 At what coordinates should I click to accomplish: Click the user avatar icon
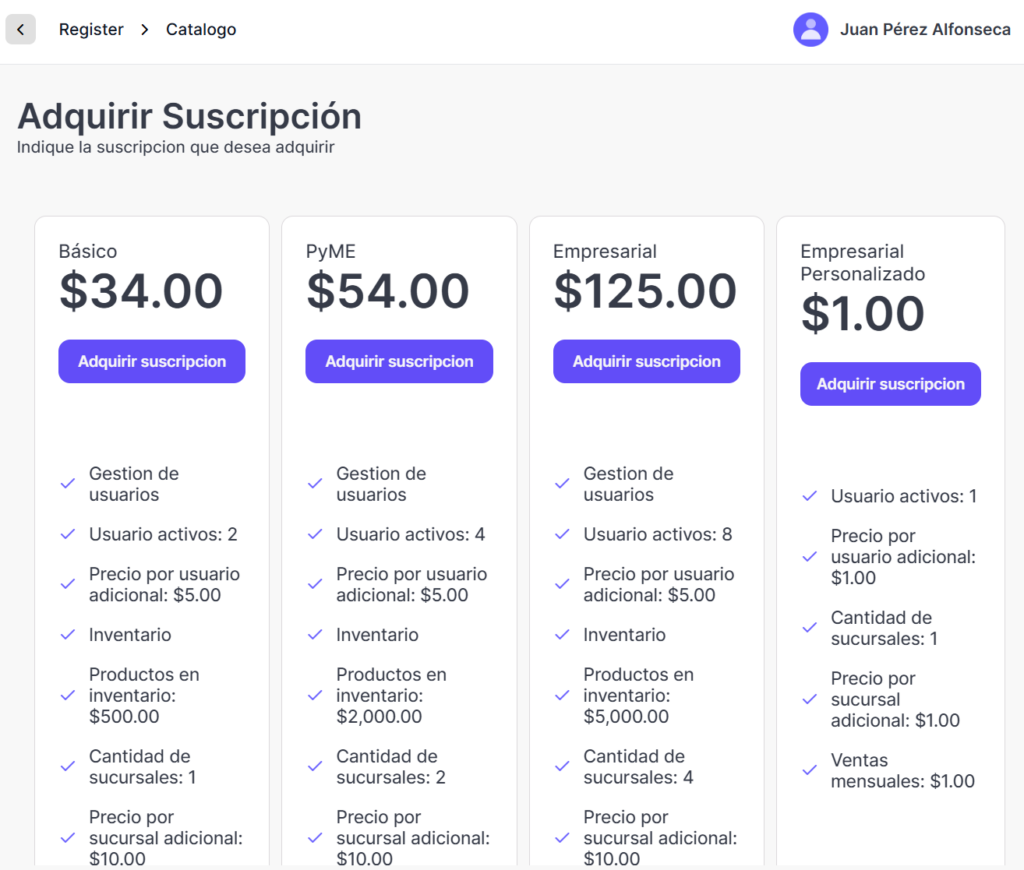[810, 30]
